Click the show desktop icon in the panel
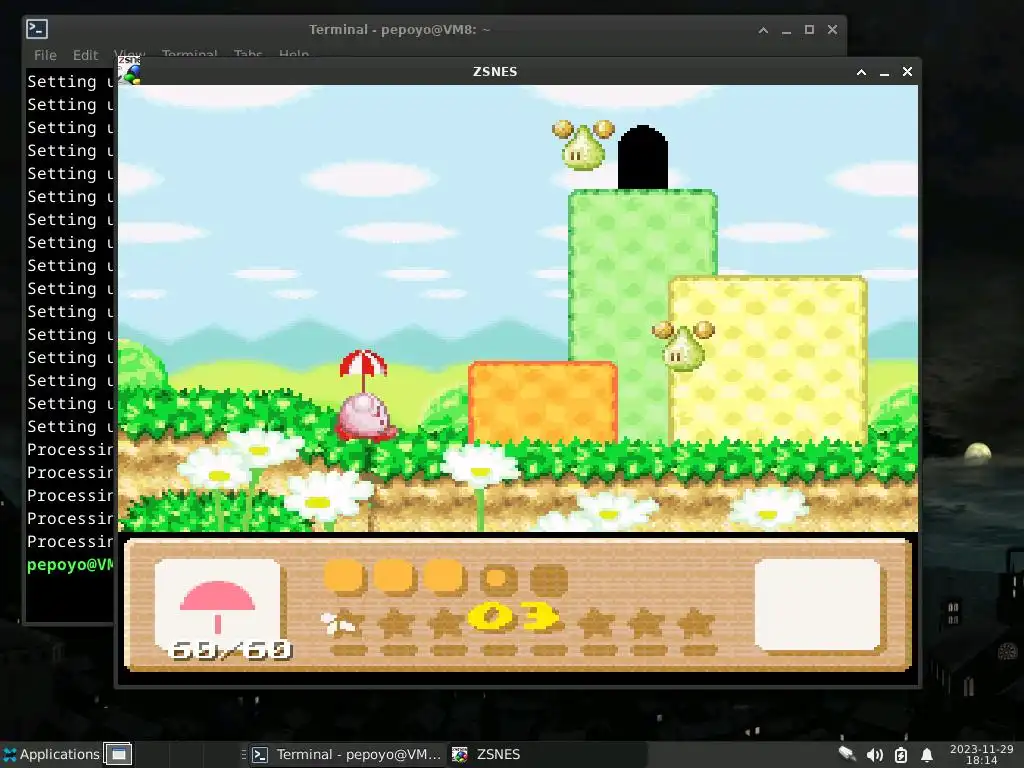 point(118,754)
